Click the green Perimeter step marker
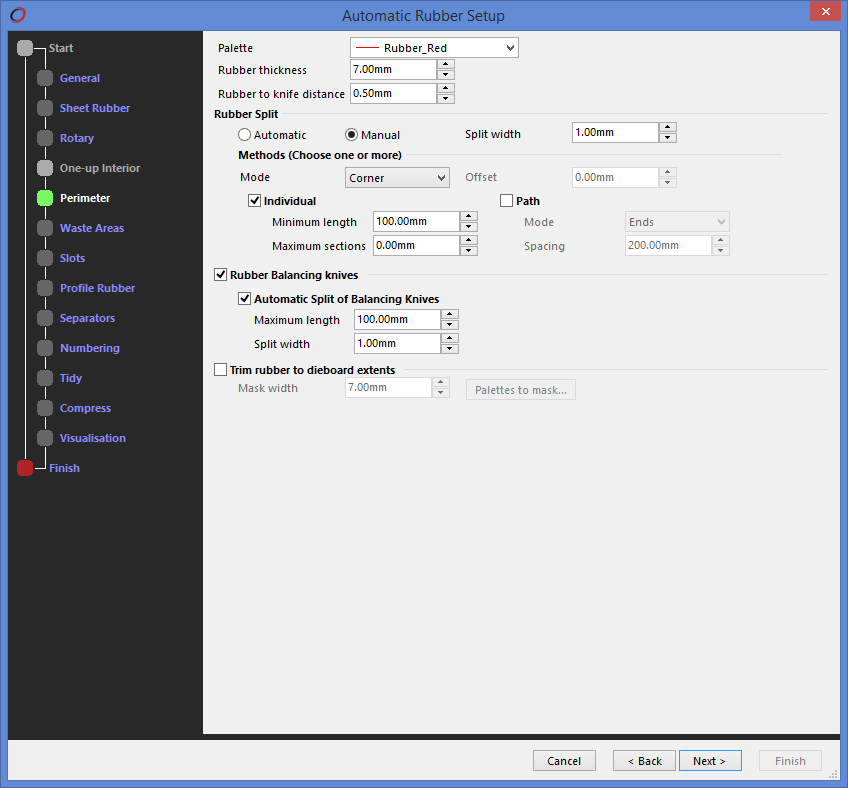This screenshot has height=788, width=848. (45, 198)
